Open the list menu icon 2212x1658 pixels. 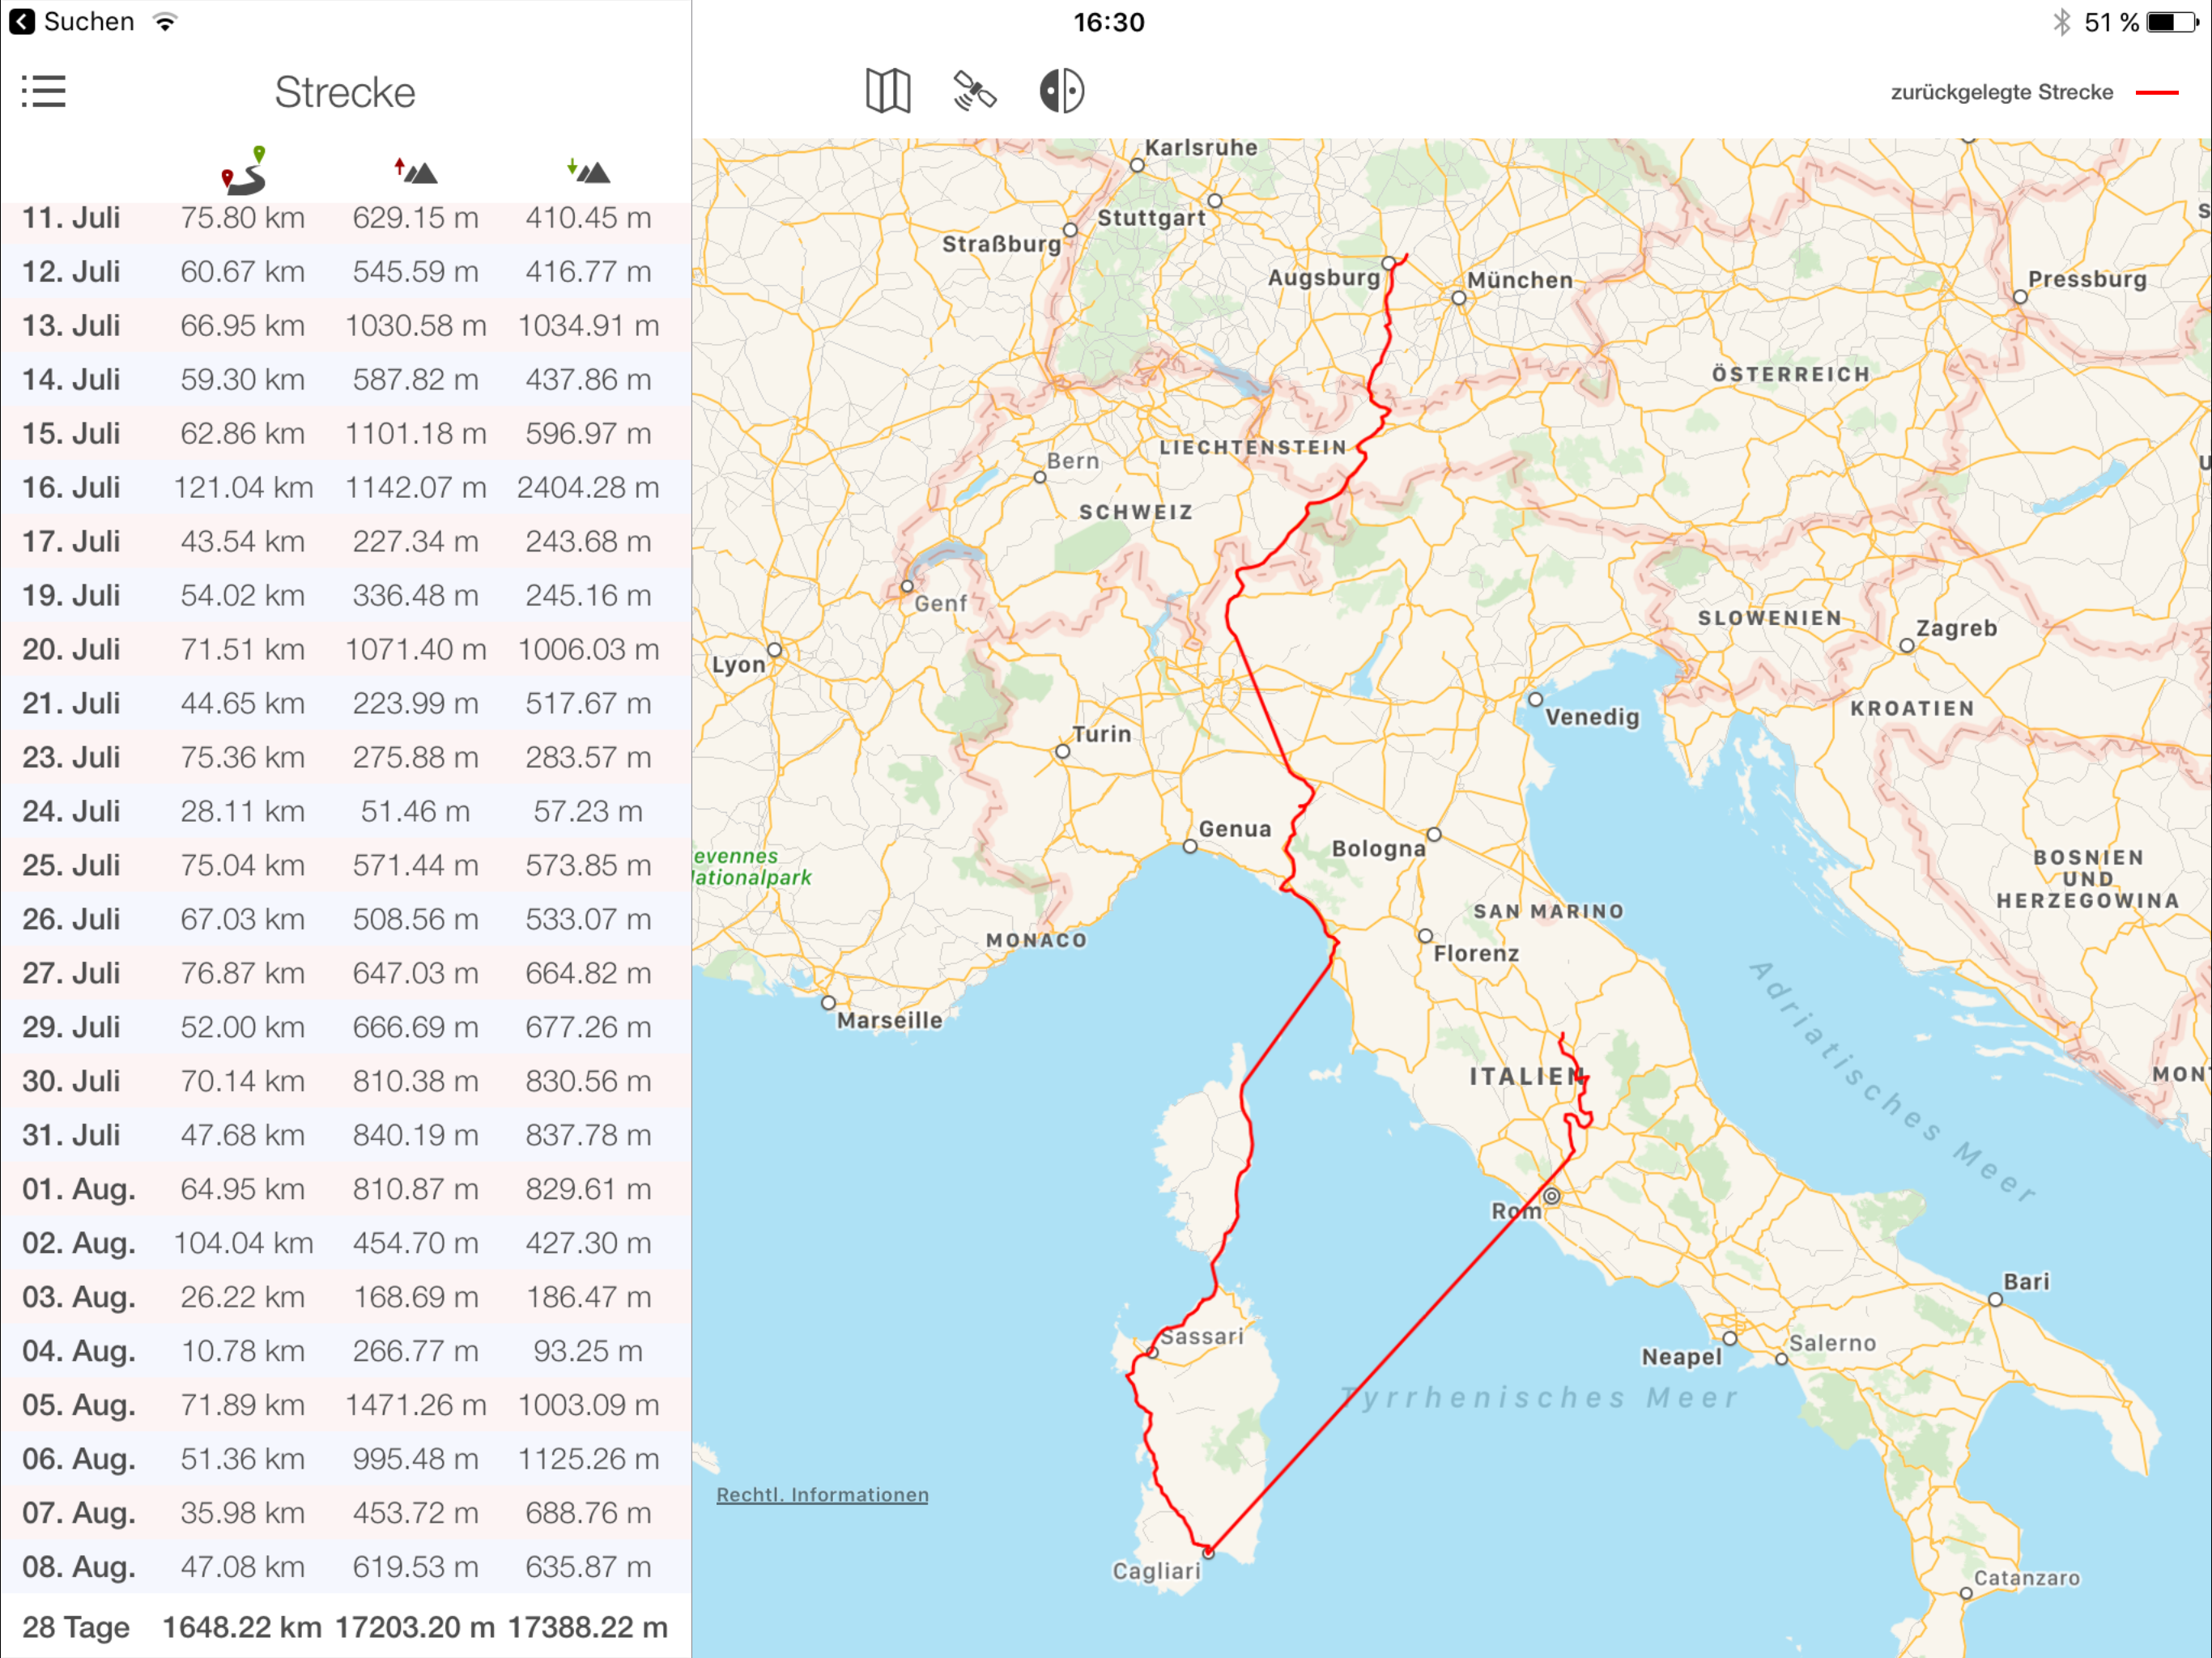pyautogui.click(x=44, y=91)
